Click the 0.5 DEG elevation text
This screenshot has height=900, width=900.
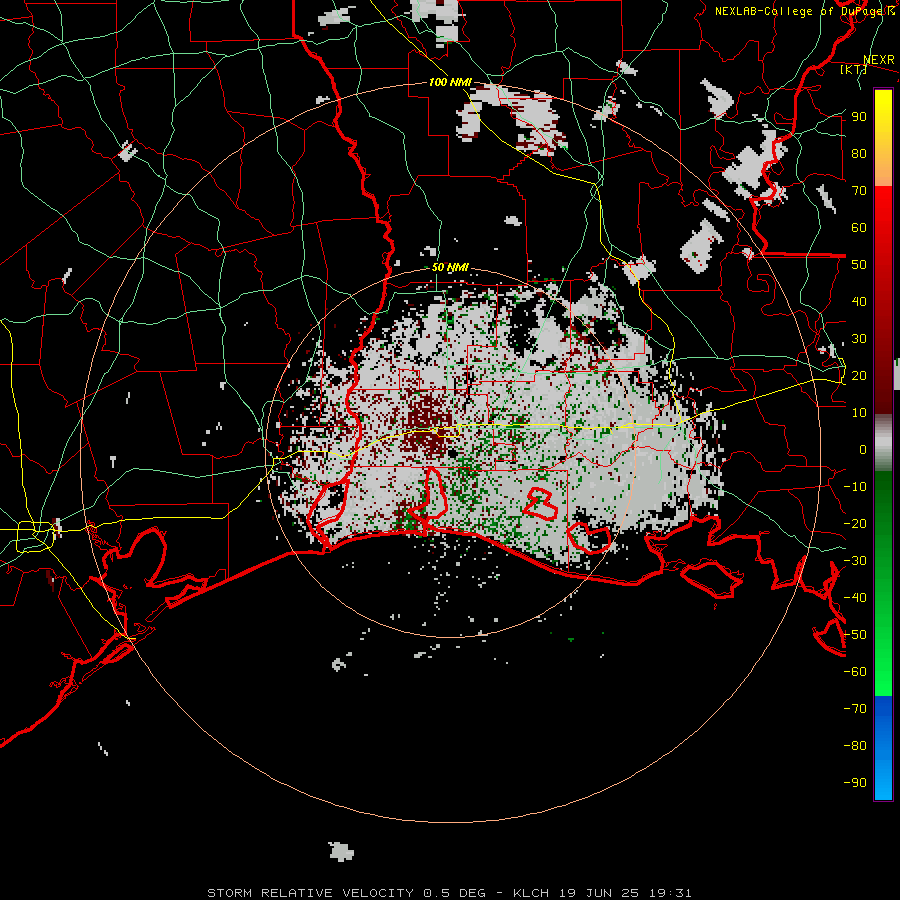pyautogui.click(x=455, y=893)
